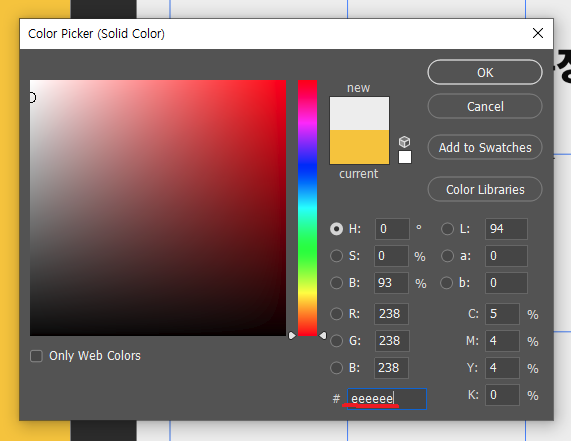Select the RGB blue B radio button
571x441 pixels.
(x=336, y=367)
